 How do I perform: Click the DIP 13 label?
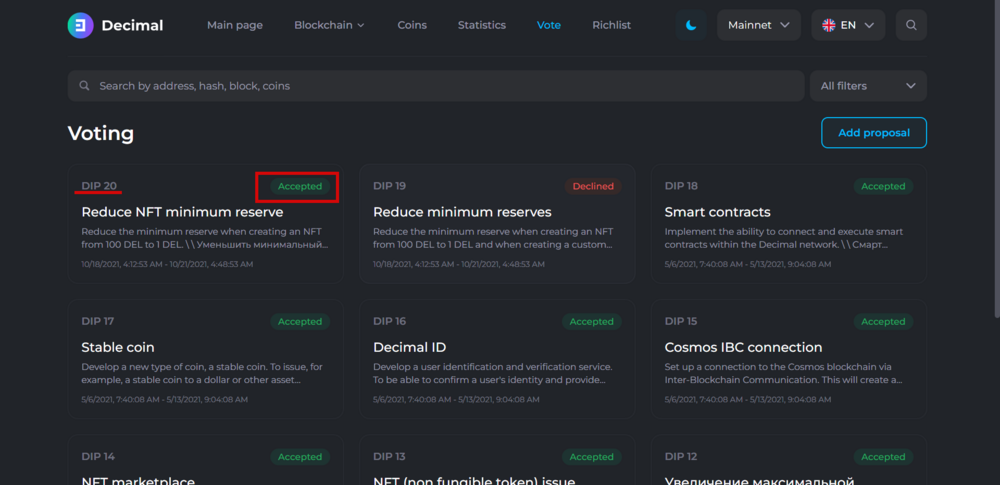389,456
